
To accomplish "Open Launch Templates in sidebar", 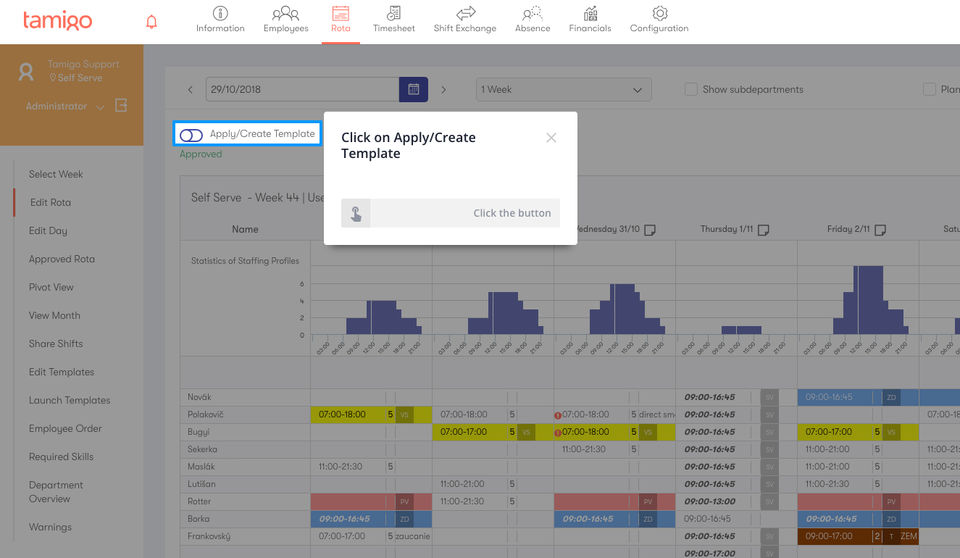I will (x=69, y=400).
